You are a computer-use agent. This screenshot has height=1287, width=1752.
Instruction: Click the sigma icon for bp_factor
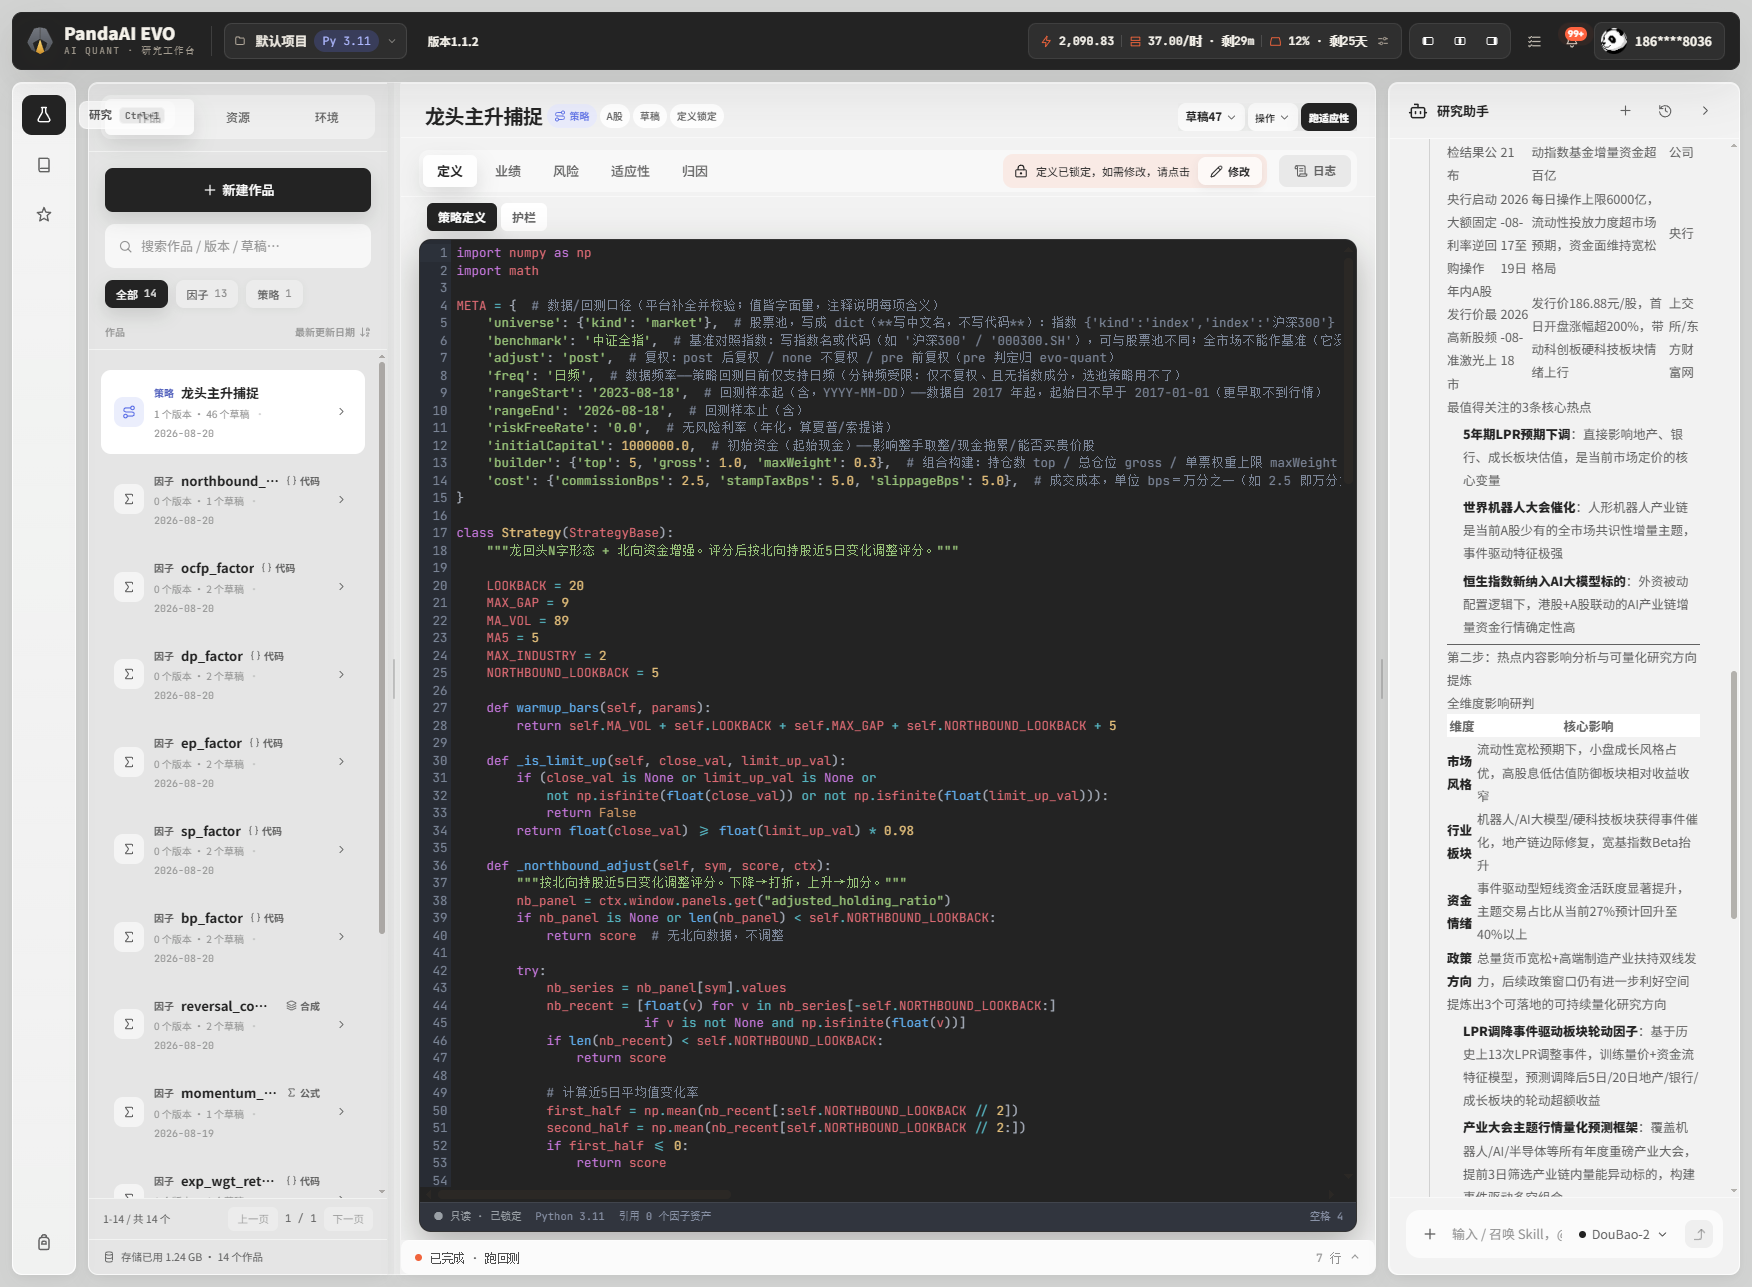(x=129, y=937)
